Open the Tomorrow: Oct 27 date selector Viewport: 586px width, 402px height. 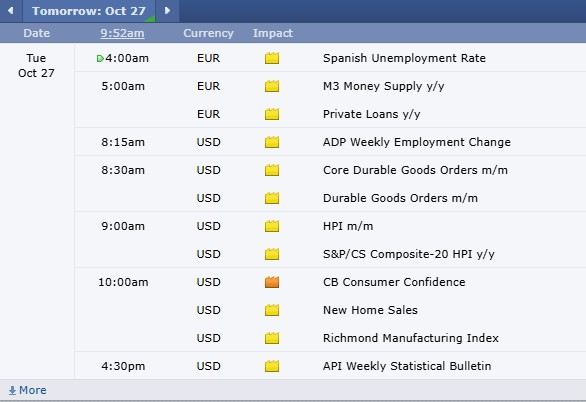tap(89, 11)
